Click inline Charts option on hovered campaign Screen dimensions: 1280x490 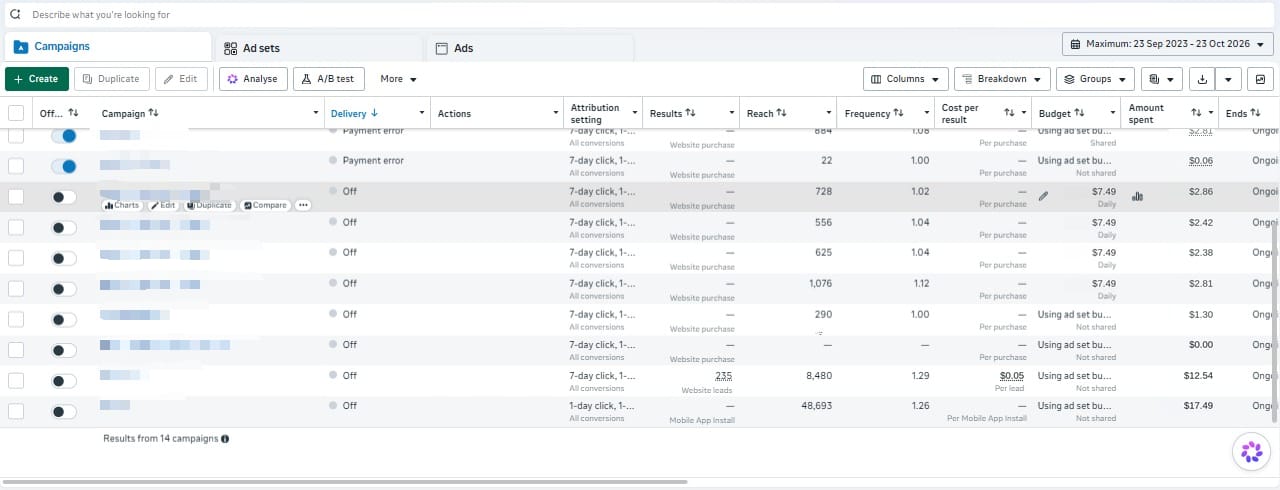122,205
